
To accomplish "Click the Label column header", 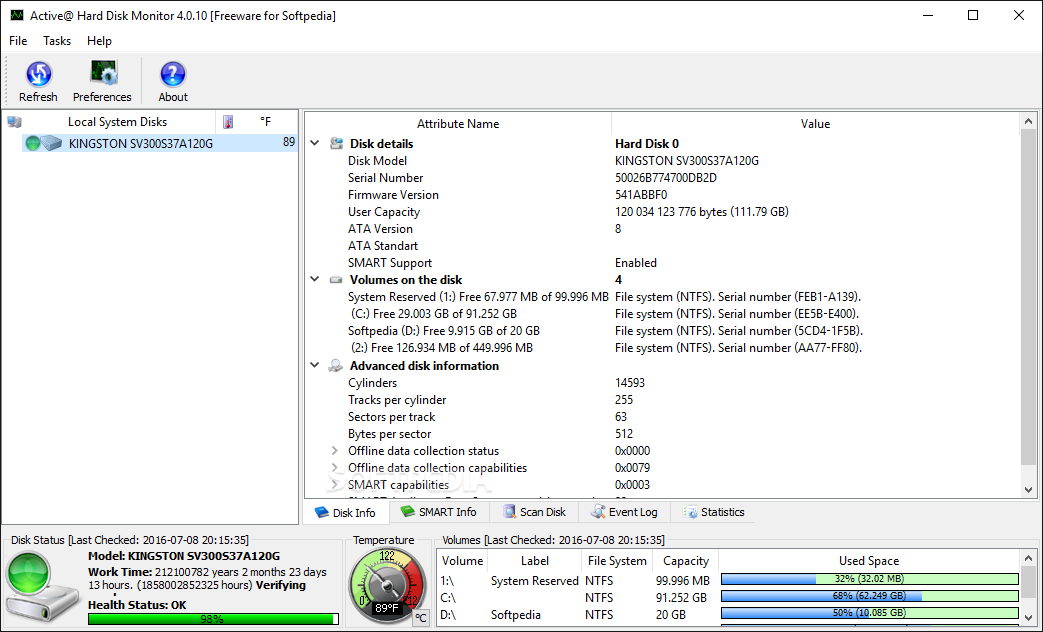I will tap(535, 561).
